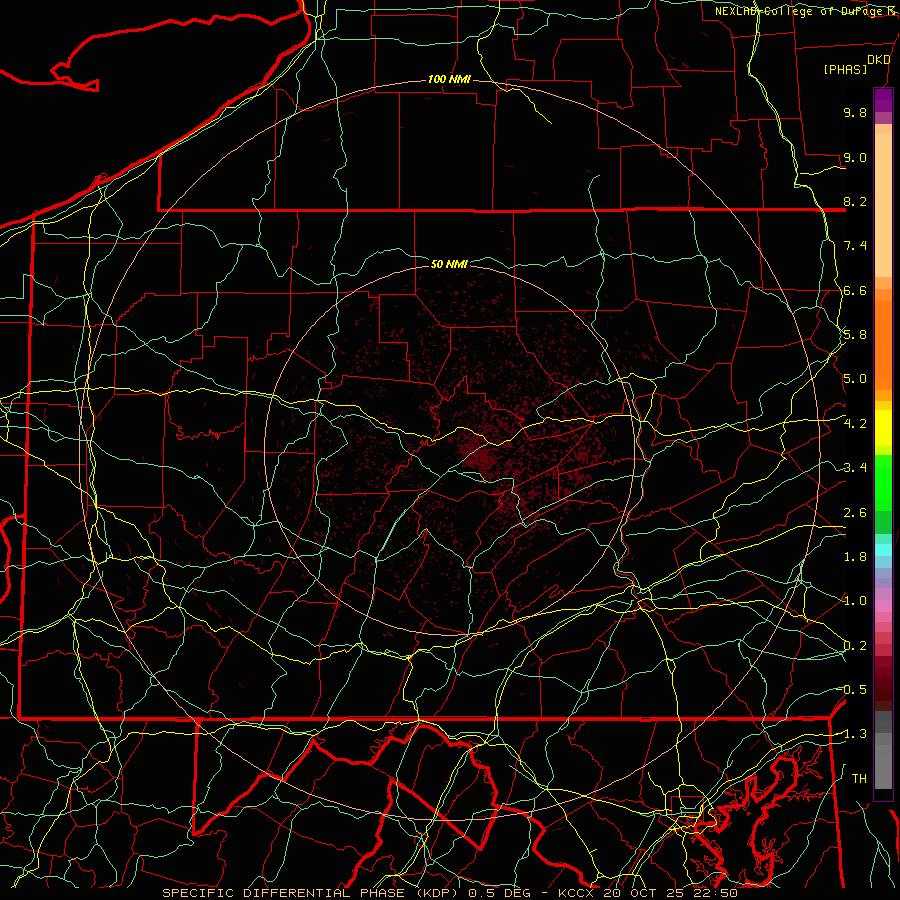Pick the cyan segment of the color scale
The image size is (900, 900).
[x=883, y=550]
